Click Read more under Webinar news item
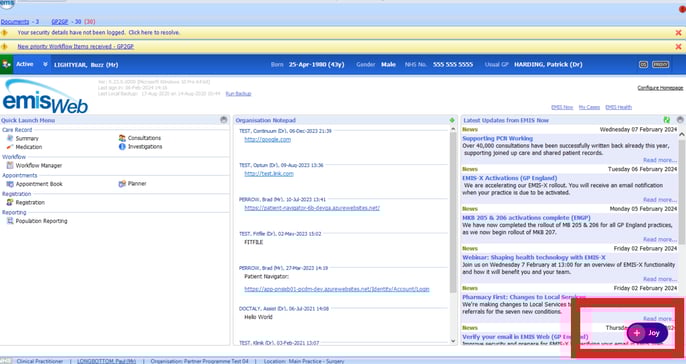Screen dimensions: 686x364 660,279
